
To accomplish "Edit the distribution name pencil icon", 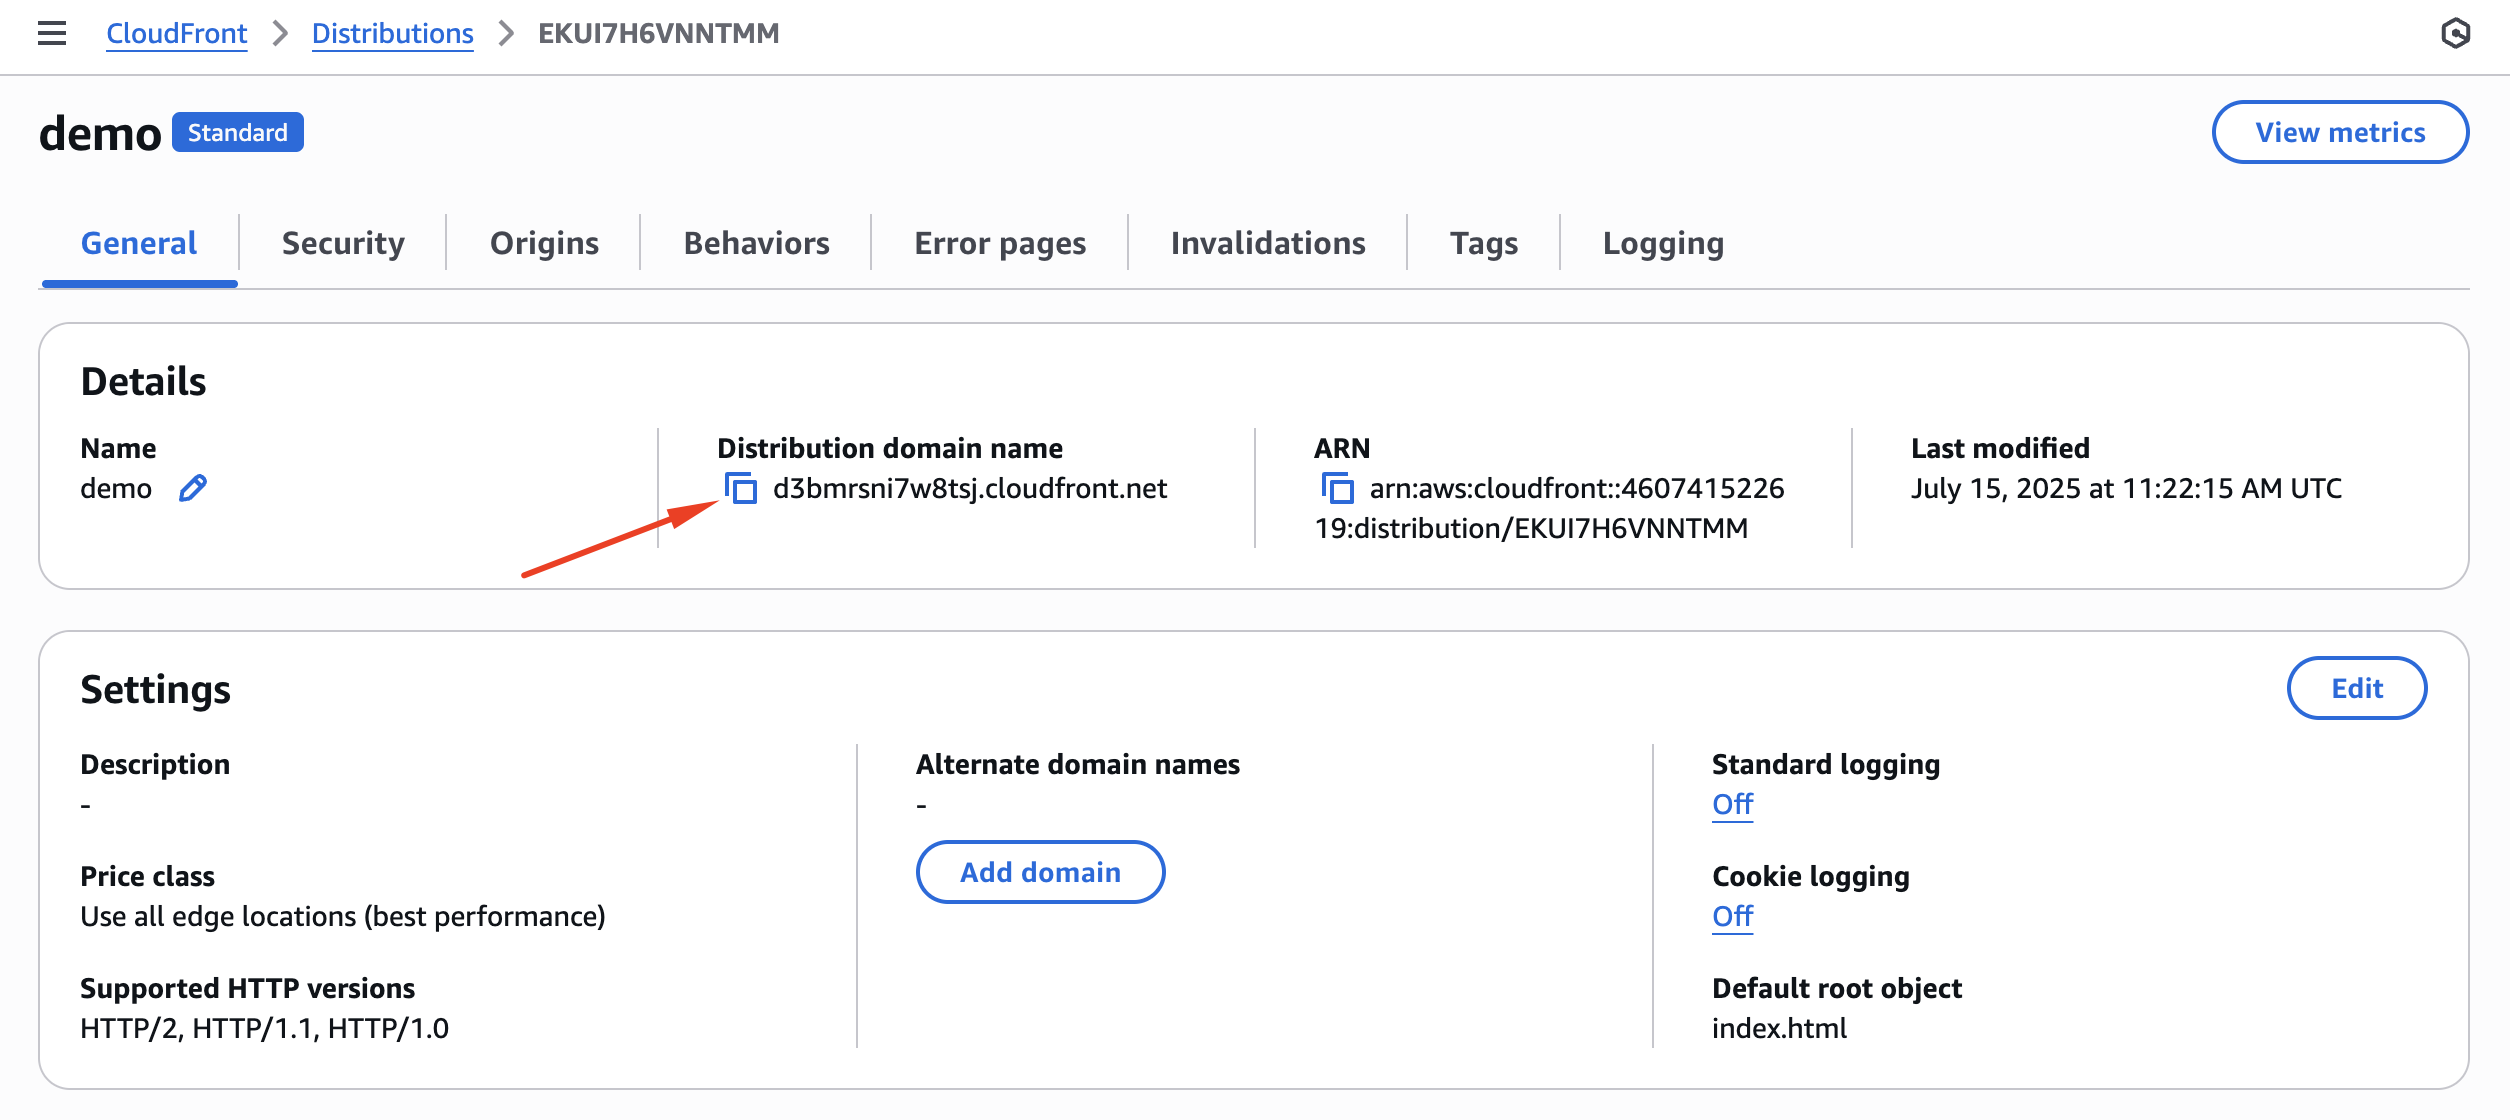I will (x=193, y=488).
